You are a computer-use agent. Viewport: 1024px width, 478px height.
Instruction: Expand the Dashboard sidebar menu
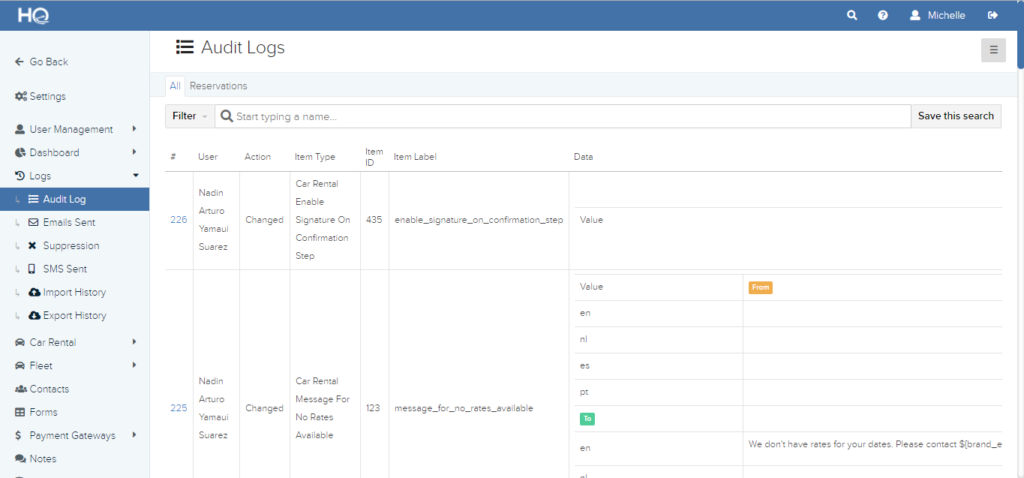click(74, 153)
